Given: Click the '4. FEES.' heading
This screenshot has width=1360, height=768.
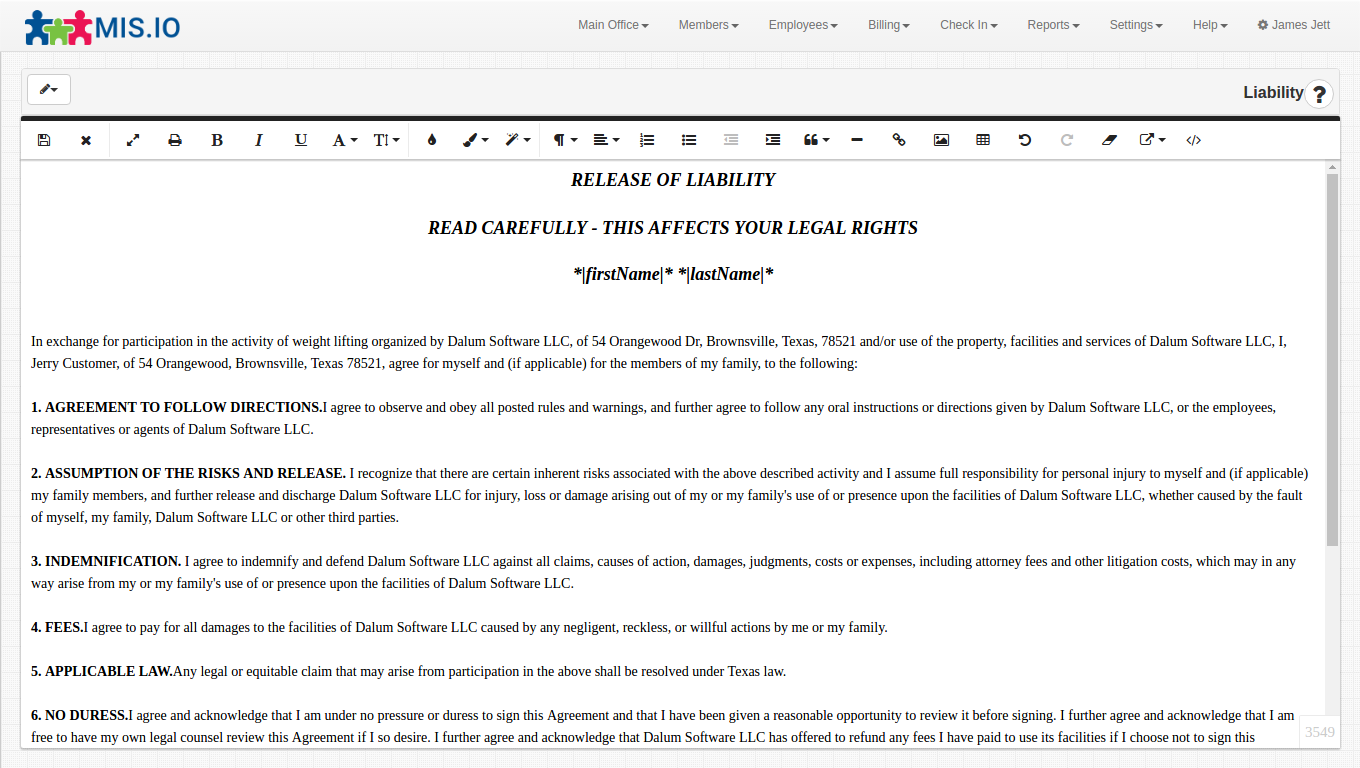Looking at the screenshot, I should coord(57,628).
